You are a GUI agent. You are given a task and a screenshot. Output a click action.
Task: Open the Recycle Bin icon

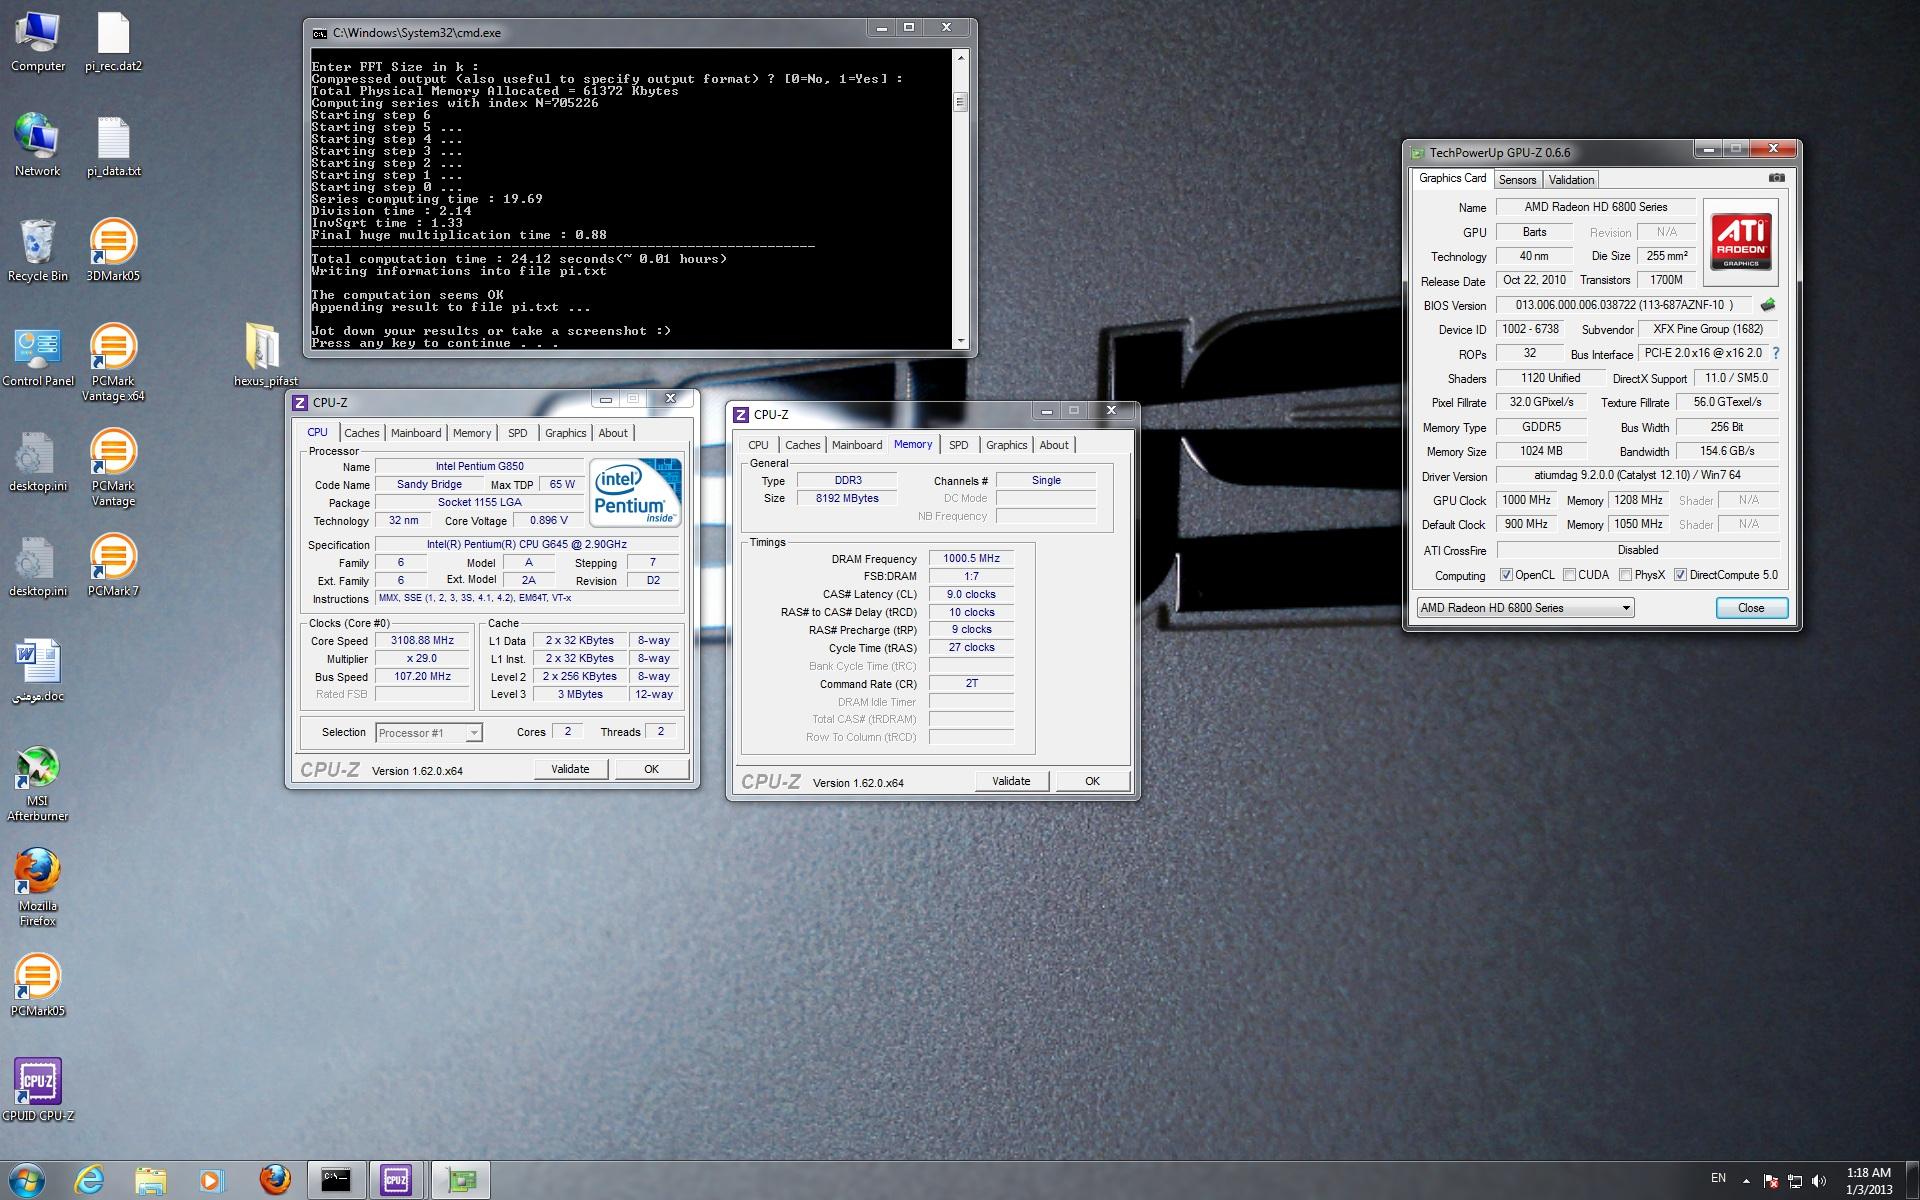click(38, 251)
